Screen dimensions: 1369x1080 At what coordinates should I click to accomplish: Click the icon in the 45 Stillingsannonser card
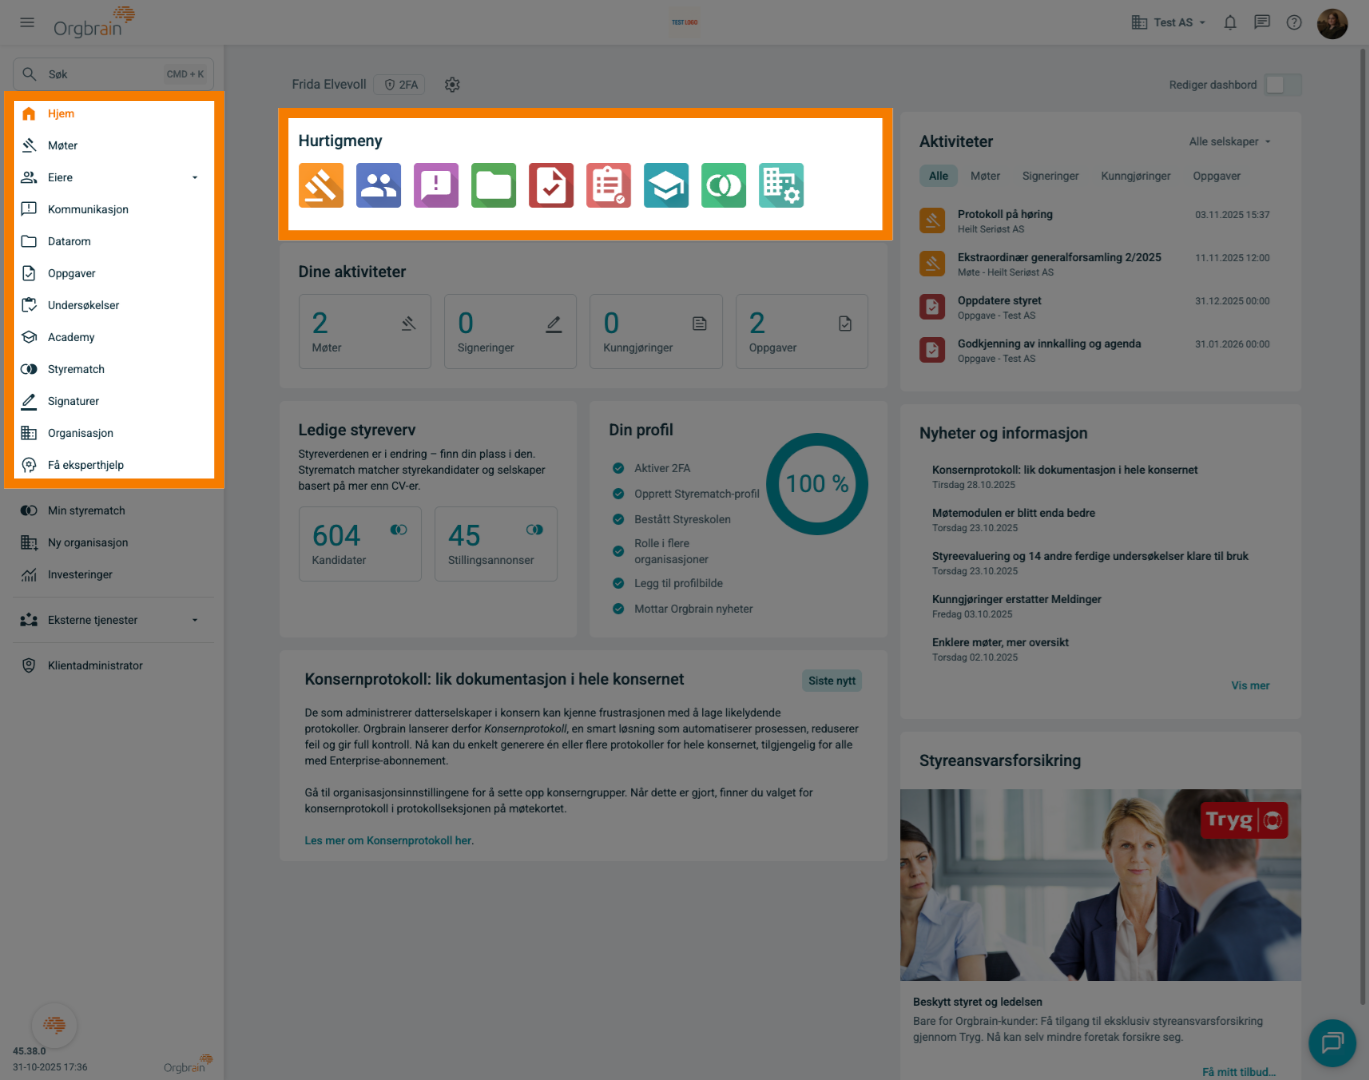tap(535, 530)
